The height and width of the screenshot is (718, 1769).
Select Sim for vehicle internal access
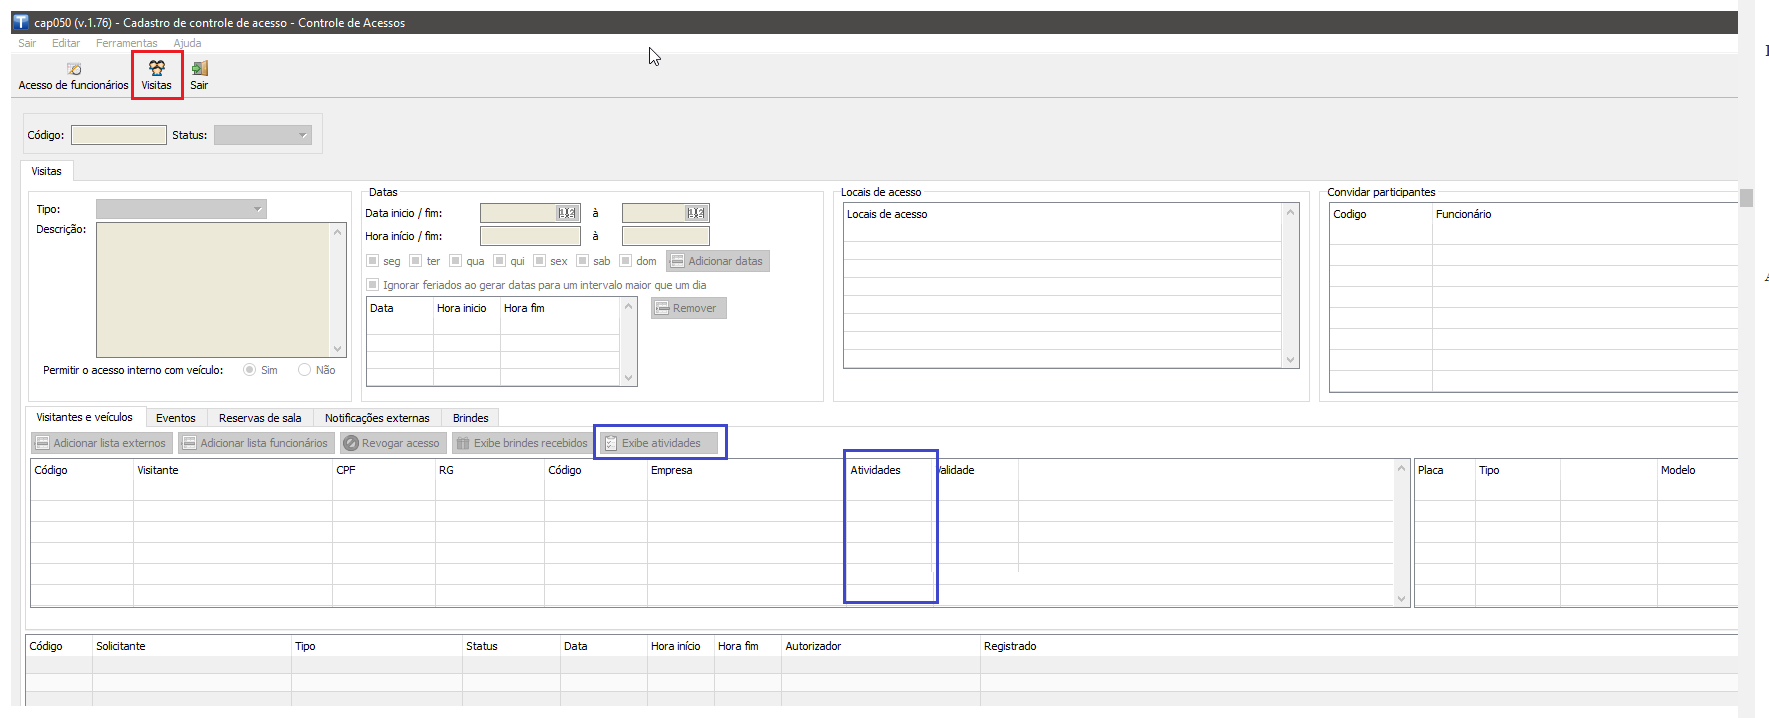click(250, 370)
